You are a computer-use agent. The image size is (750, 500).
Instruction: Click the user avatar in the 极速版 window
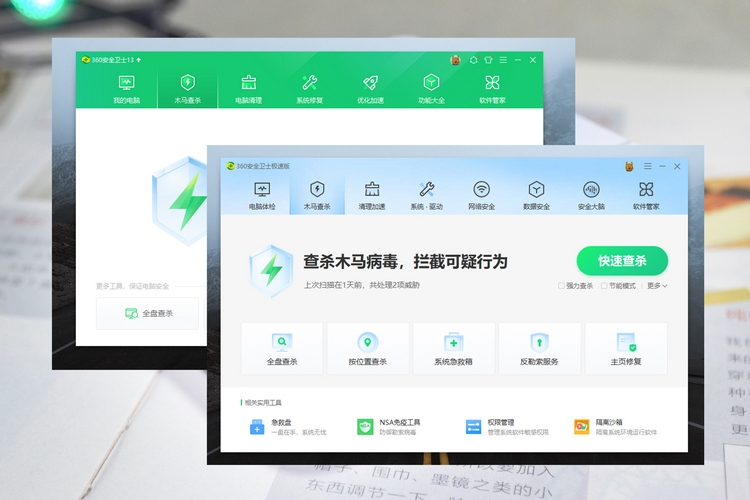[x=629, y=166]
